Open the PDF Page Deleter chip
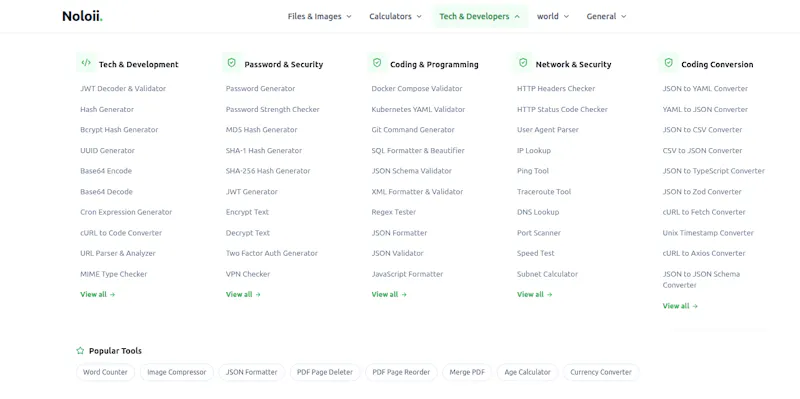This screenshot has width=800, height=399. tap(325, 372)
